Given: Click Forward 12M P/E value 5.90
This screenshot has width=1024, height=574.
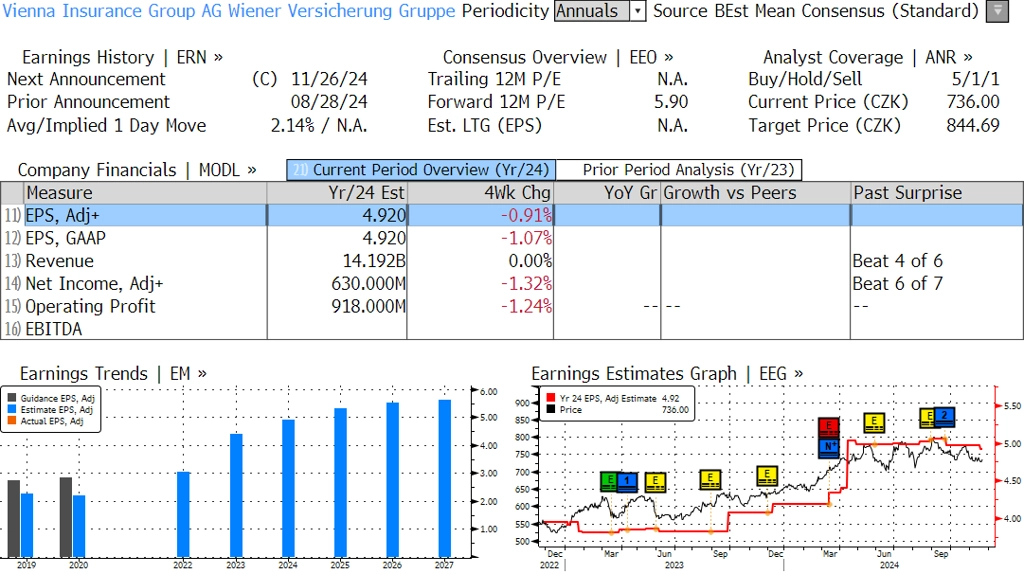Looking at the screenshot, I should 671,103.
